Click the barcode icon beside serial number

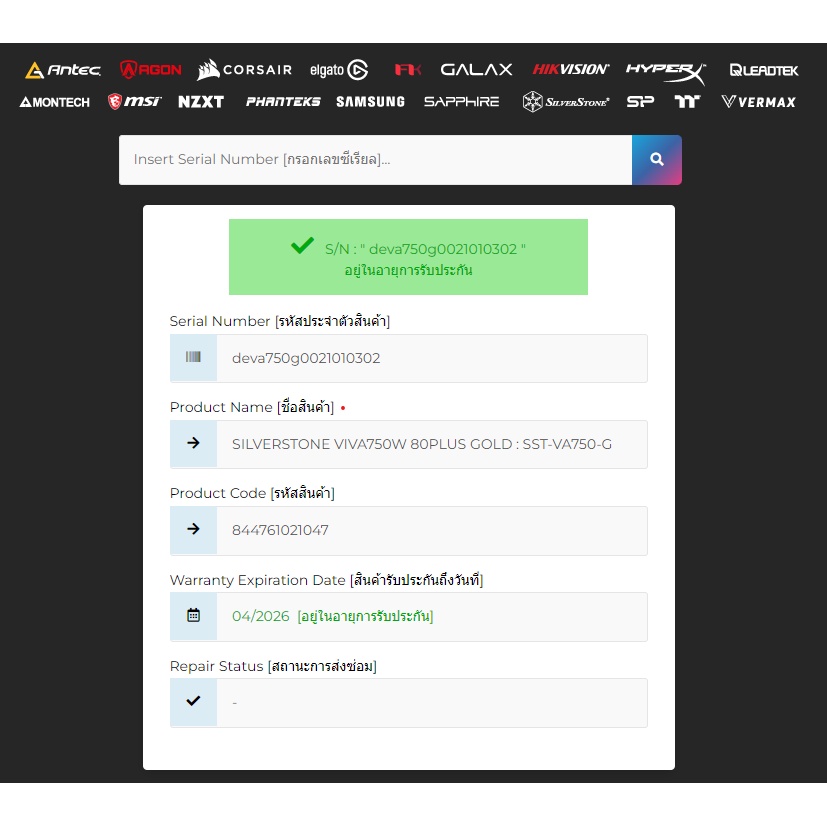point(194,358)
